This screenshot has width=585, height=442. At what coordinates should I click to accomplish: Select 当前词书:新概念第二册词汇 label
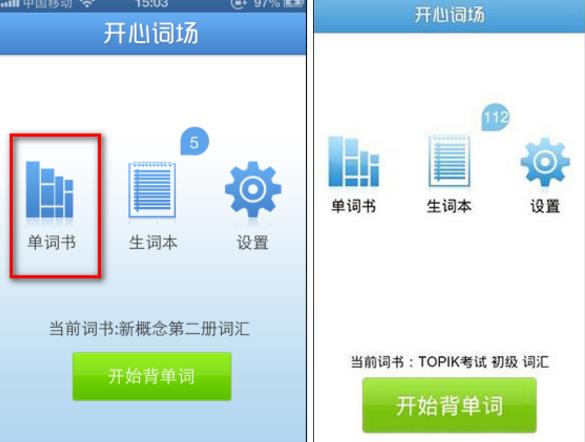(149, 329)
